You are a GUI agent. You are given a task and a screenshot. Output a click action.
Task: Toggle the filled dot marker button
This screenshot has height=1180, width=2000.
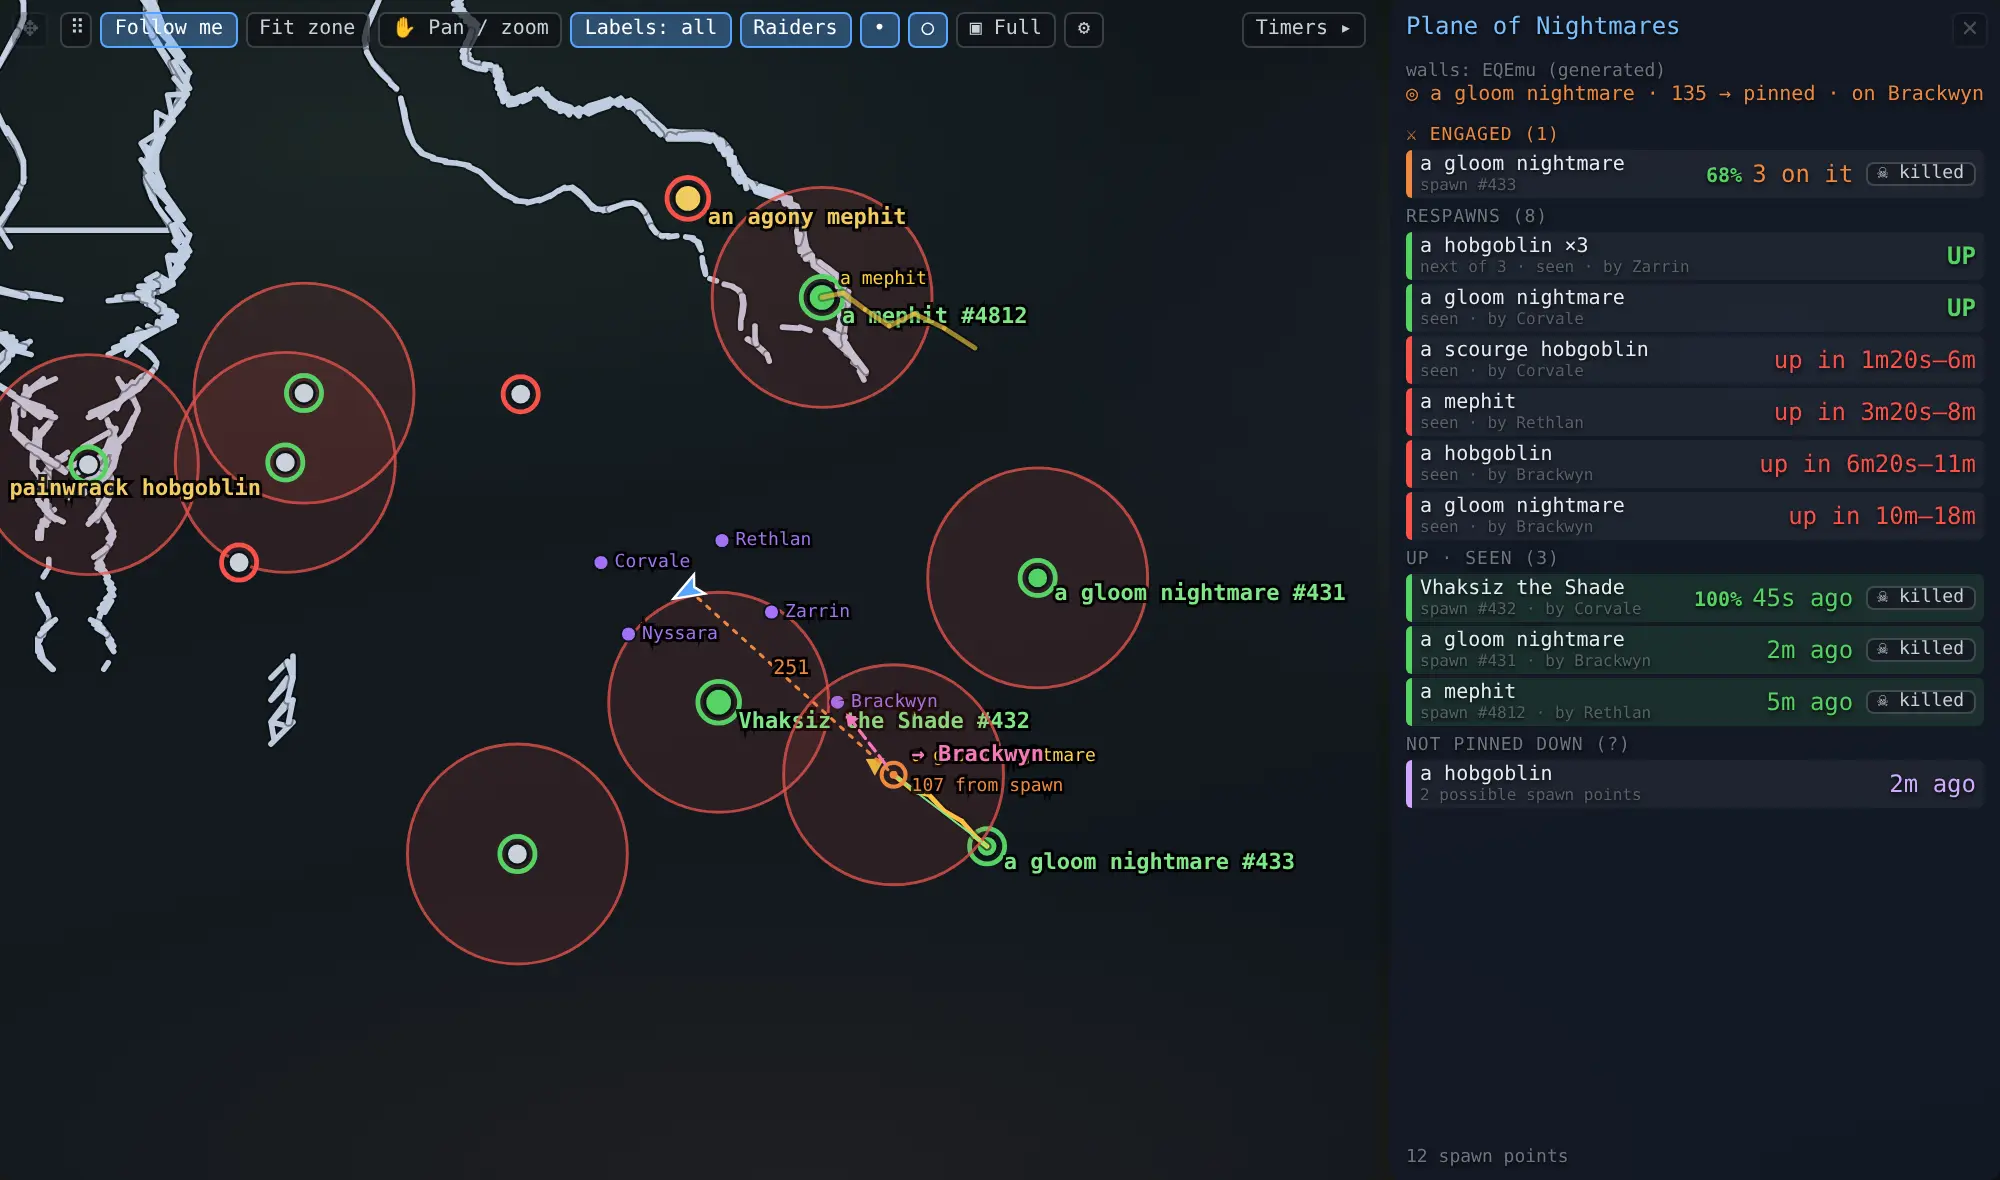[x=879, y=28]
